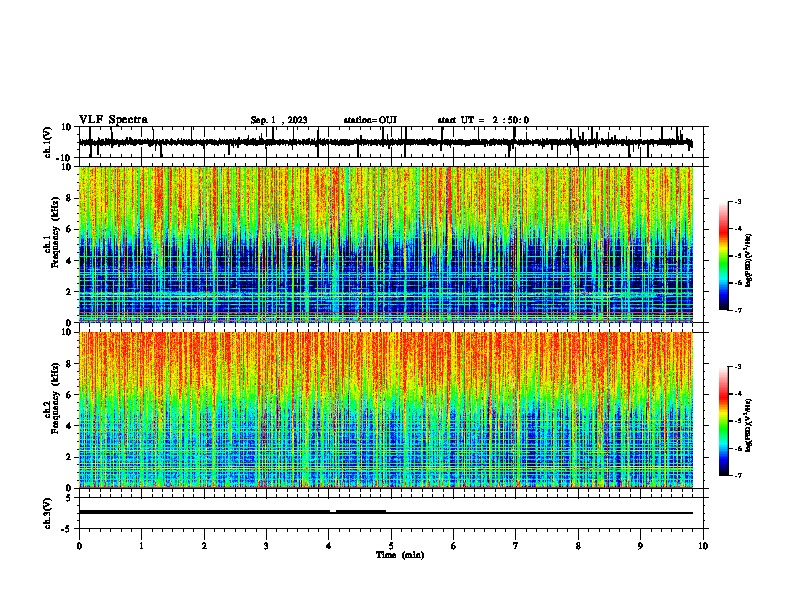Click the time axis tick label "7"

tap(516, 546)
